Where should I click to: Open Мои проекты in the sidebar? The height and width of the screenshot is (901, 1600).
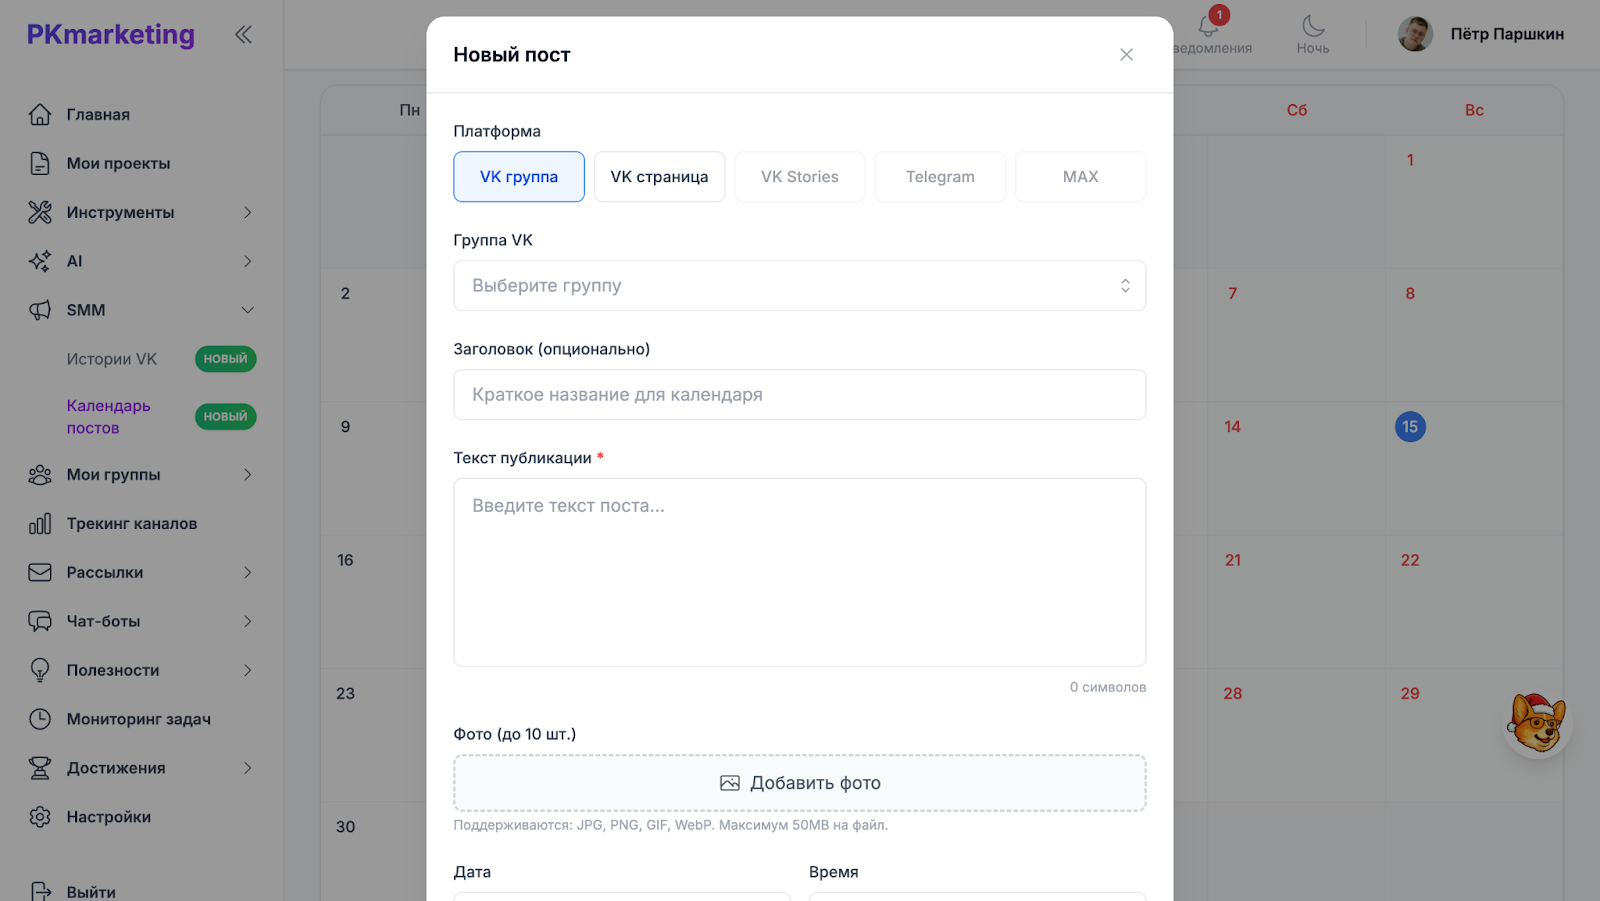coord(118,163)
